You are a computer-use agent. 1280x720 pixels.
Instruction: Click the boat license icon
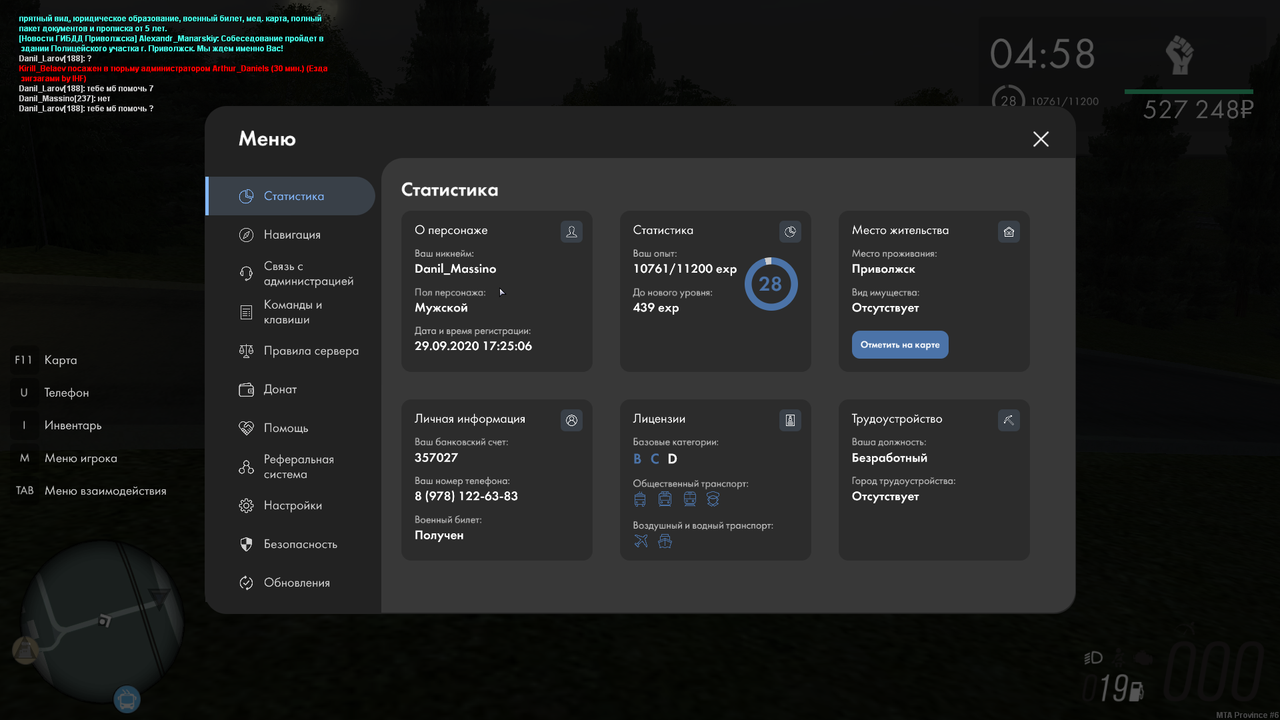click(x=665, y=541)
